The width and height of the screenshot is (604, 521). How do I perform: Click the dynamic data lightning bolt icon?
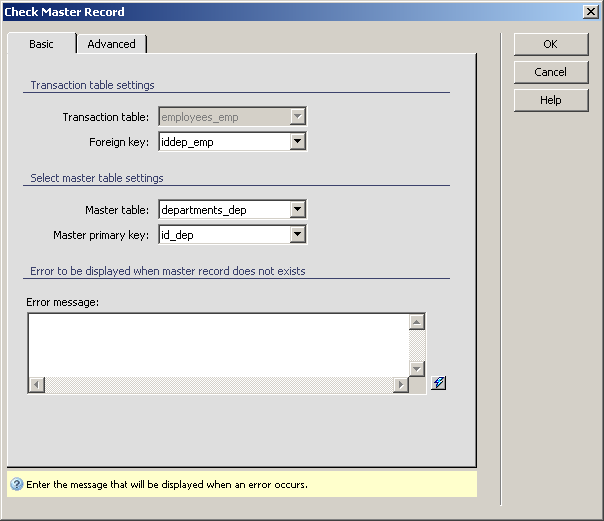point(439,384)
